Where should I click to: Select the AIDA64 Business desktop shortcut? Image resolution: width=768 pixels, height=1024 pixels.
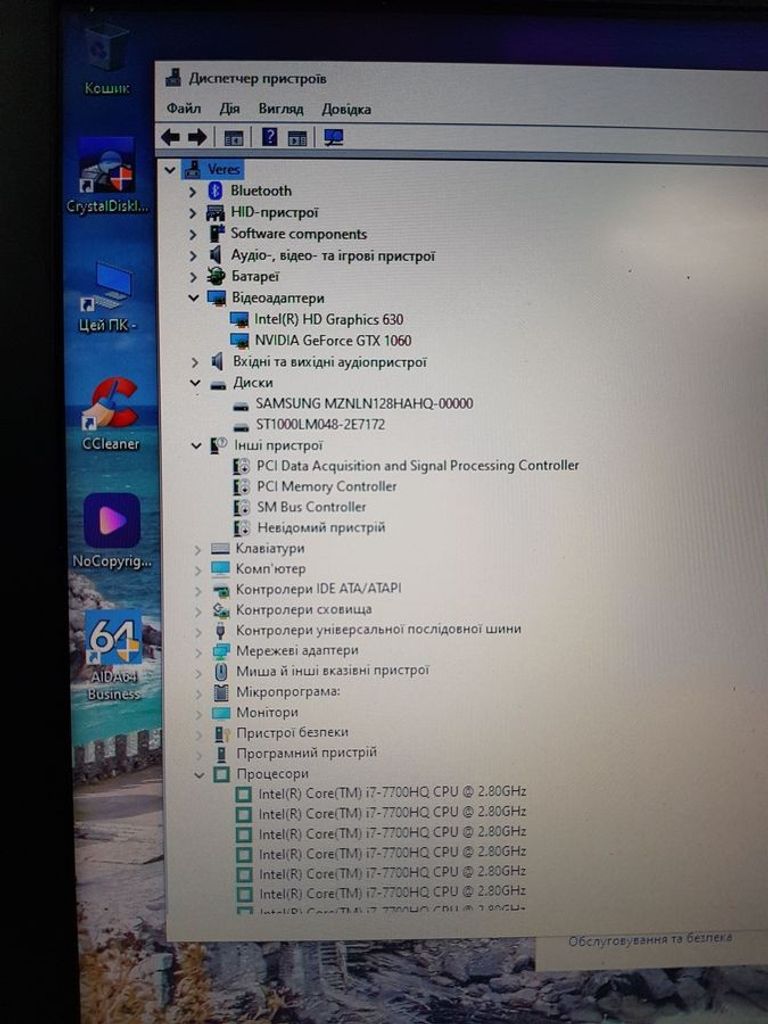[114, 656]
